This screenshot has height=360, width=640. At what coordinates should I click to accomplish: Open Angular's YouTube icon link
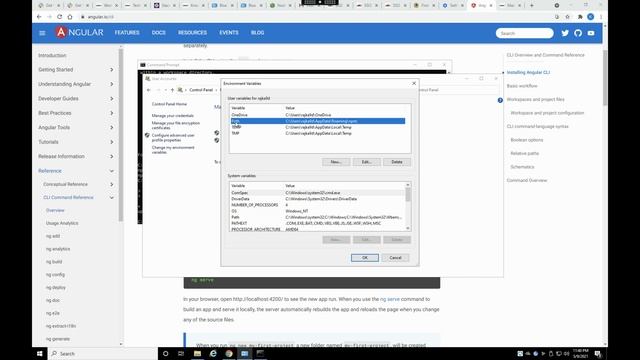pos(591,33)
